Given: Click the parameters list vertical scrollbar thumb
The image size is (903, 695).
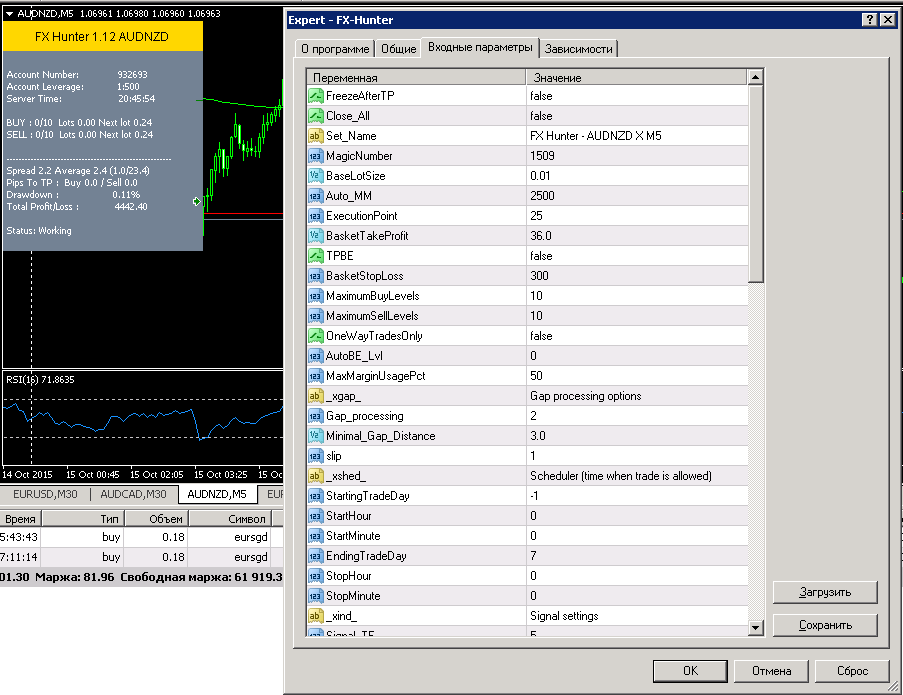Looking at the screenshot, I should coord(756,184).
